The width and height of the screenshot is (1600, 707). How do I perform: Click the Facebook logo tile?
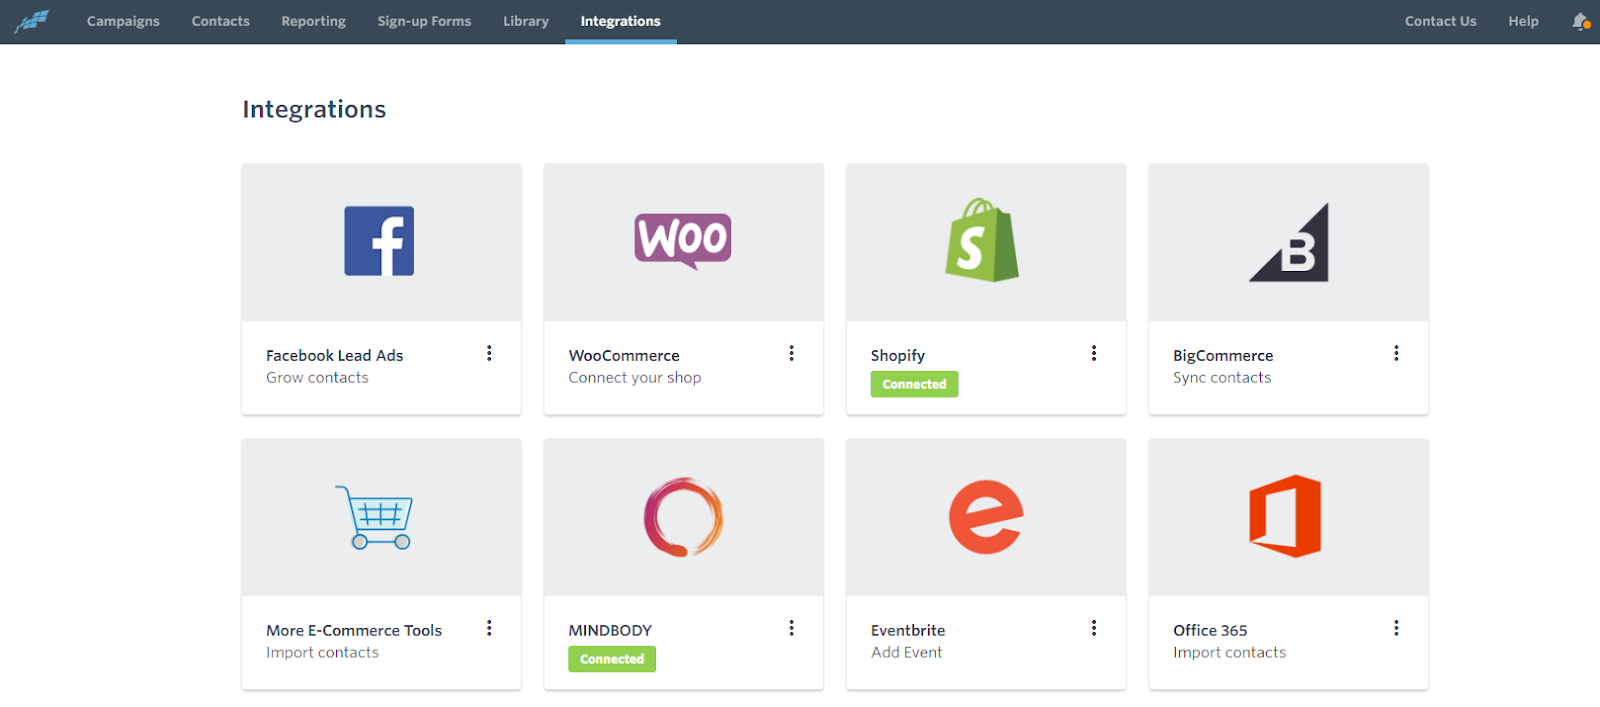click(379, 241)
